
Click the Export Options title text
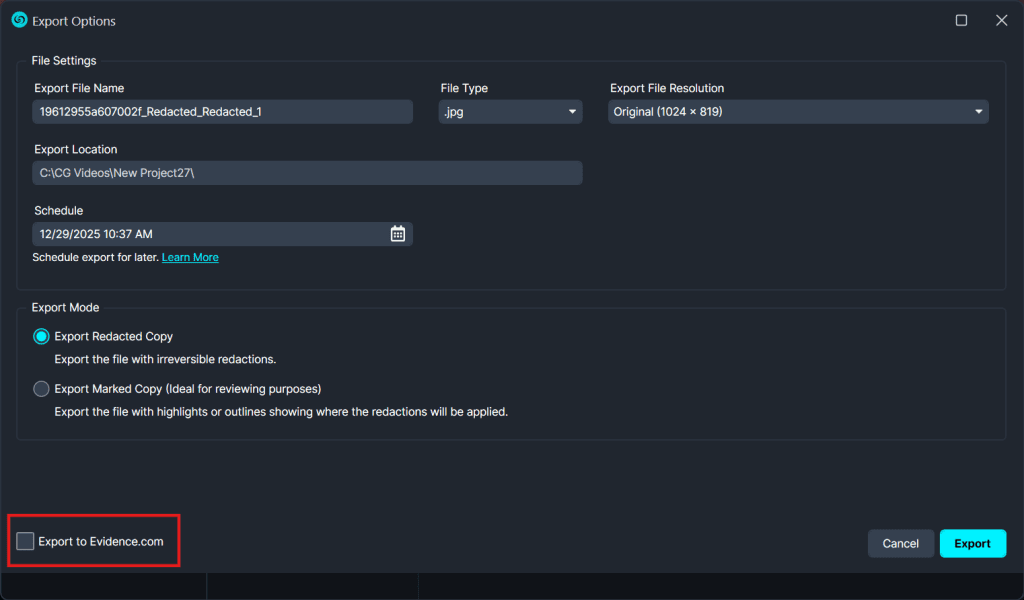74,21
